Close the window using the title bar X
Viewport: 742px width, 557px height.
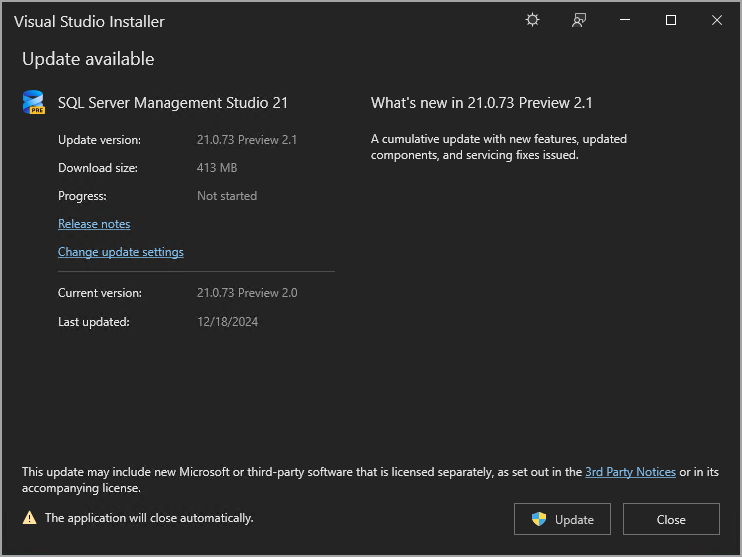pyautogui.click(x=717, y=20)
